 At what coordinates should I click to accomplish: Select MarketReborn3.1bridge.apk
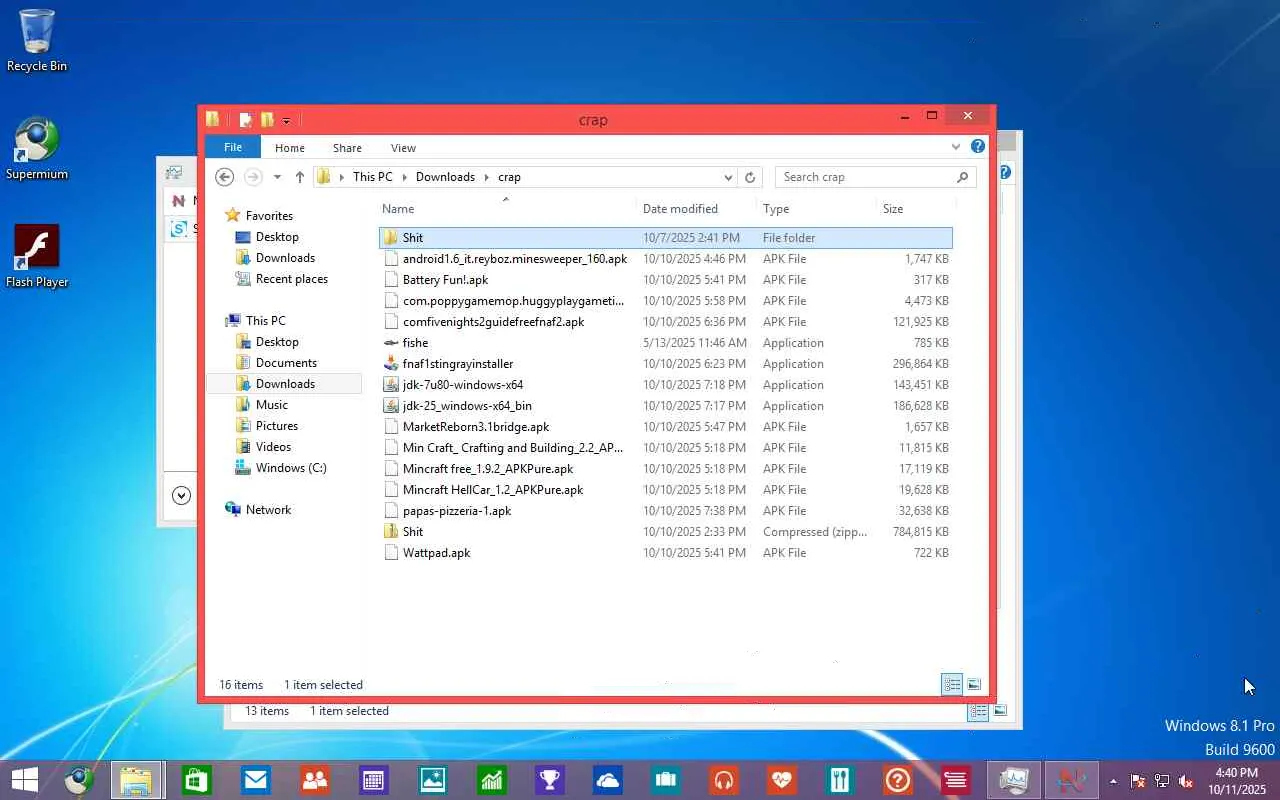476,427
